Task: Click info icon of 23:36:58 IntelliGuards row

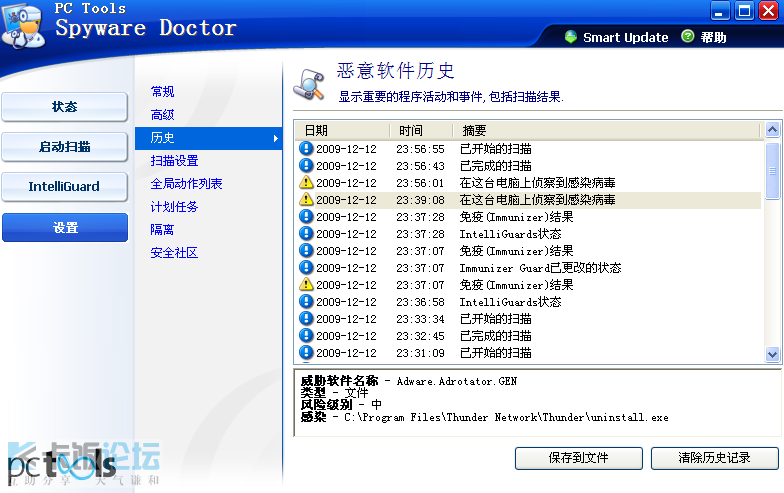Action: click(306, 301)
